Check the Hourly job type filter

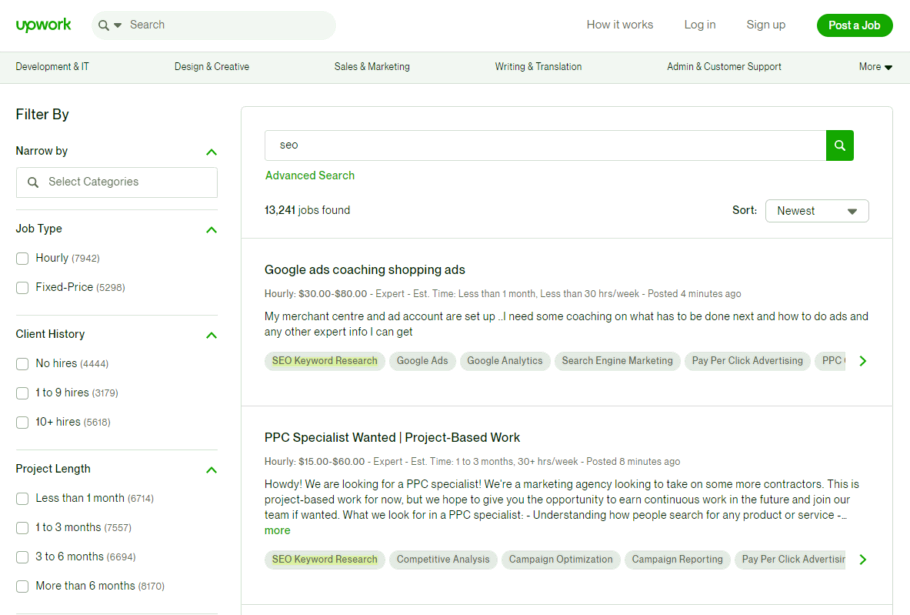(x=22, y=258)
